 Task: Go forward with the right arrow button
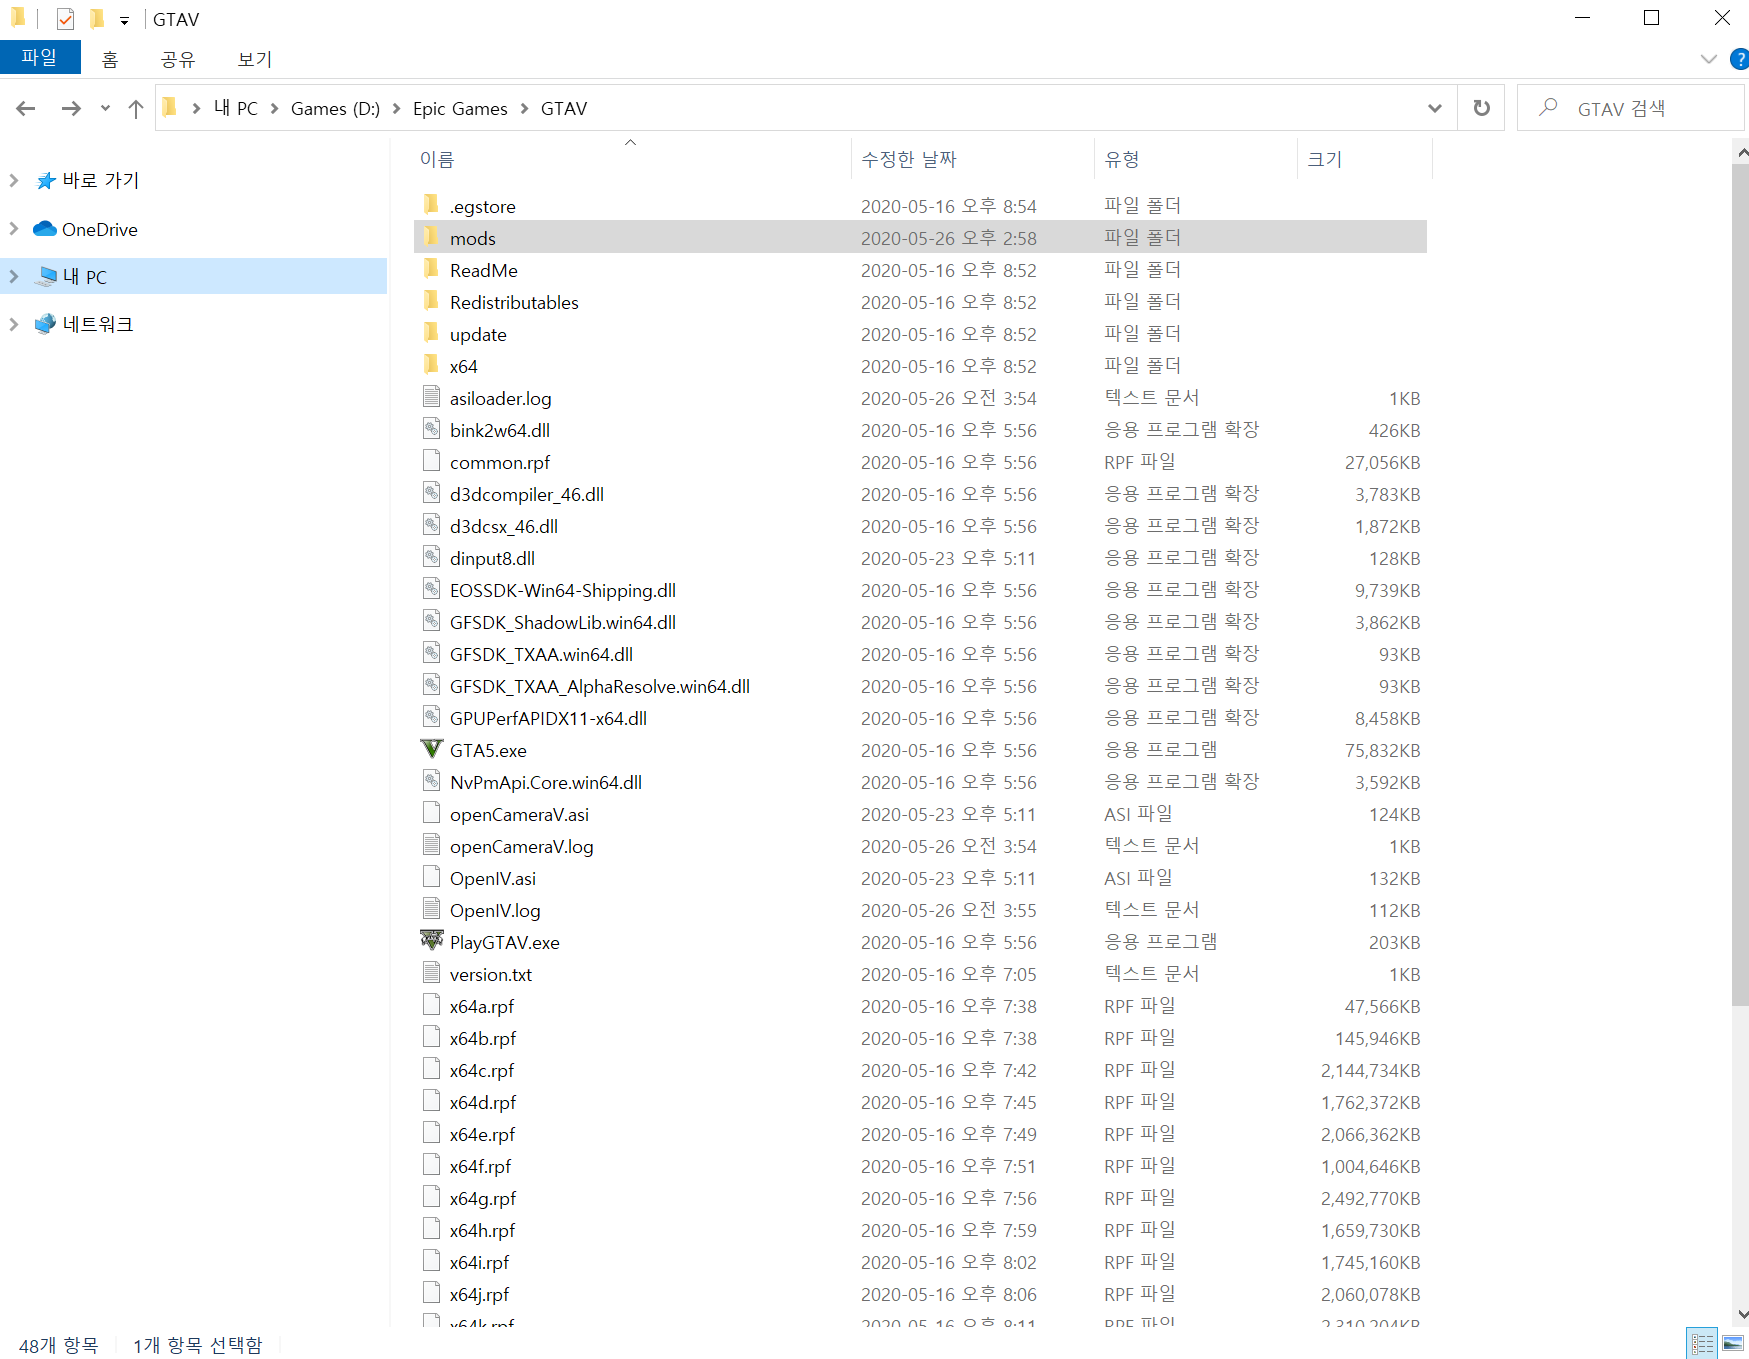click(71, 108)
